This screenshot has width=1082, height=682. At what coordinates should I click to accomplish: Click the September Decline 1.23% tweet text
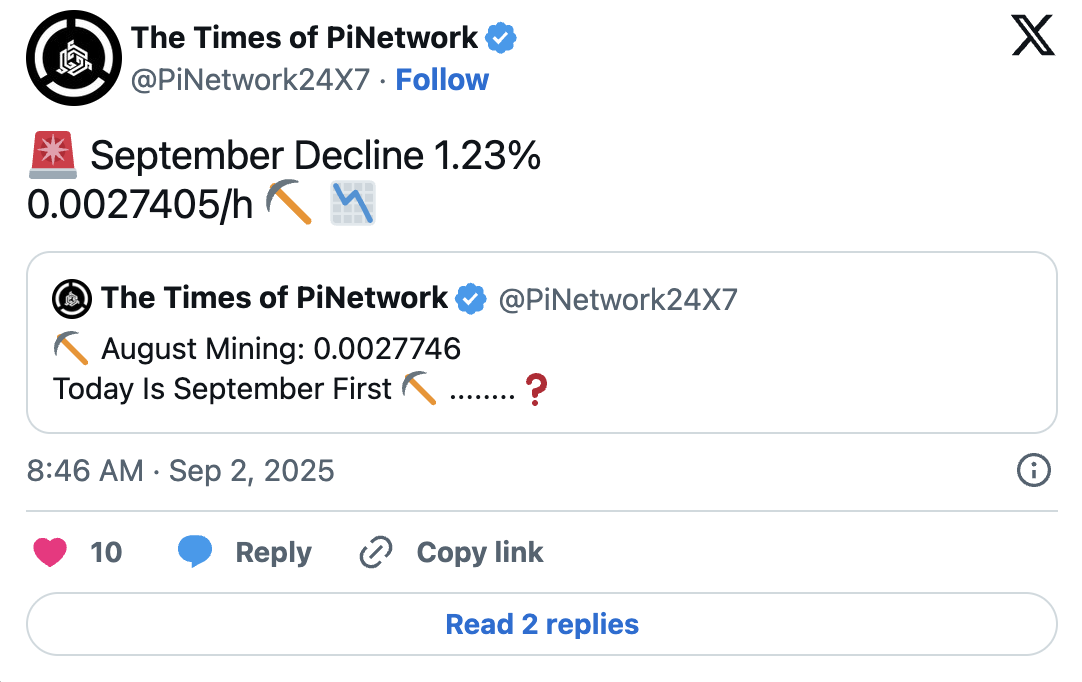315,157
